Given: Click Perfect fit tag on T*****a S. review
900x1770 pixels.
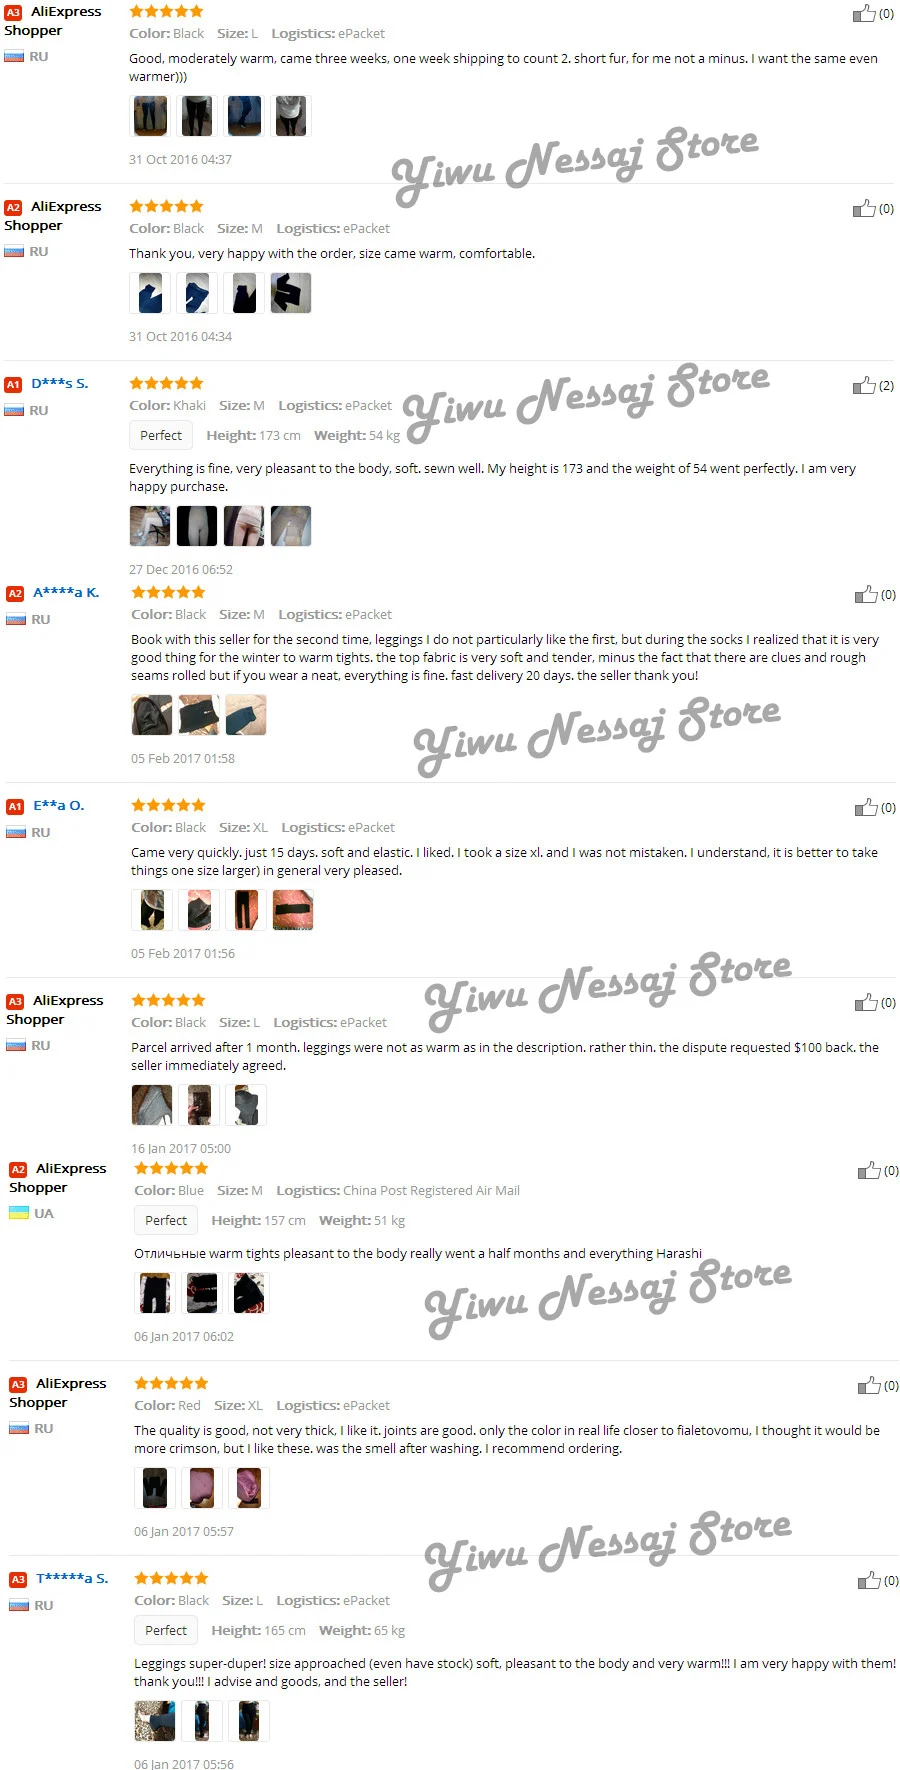Looking at the screenshot, I should [166, 1630].
